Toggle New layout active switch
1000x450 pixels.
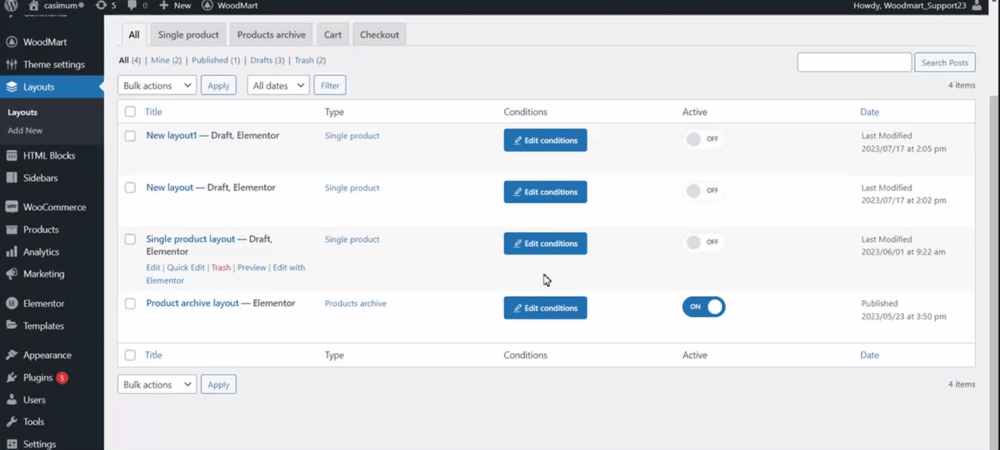click(x=703, y=191)
